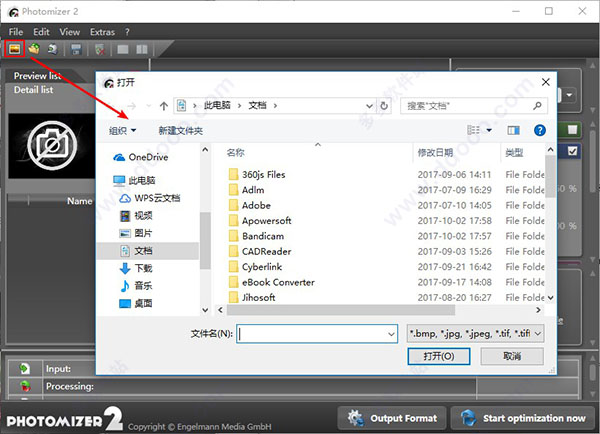Toggle the checkbox in Photomizer right panel

tap(572, 151)
